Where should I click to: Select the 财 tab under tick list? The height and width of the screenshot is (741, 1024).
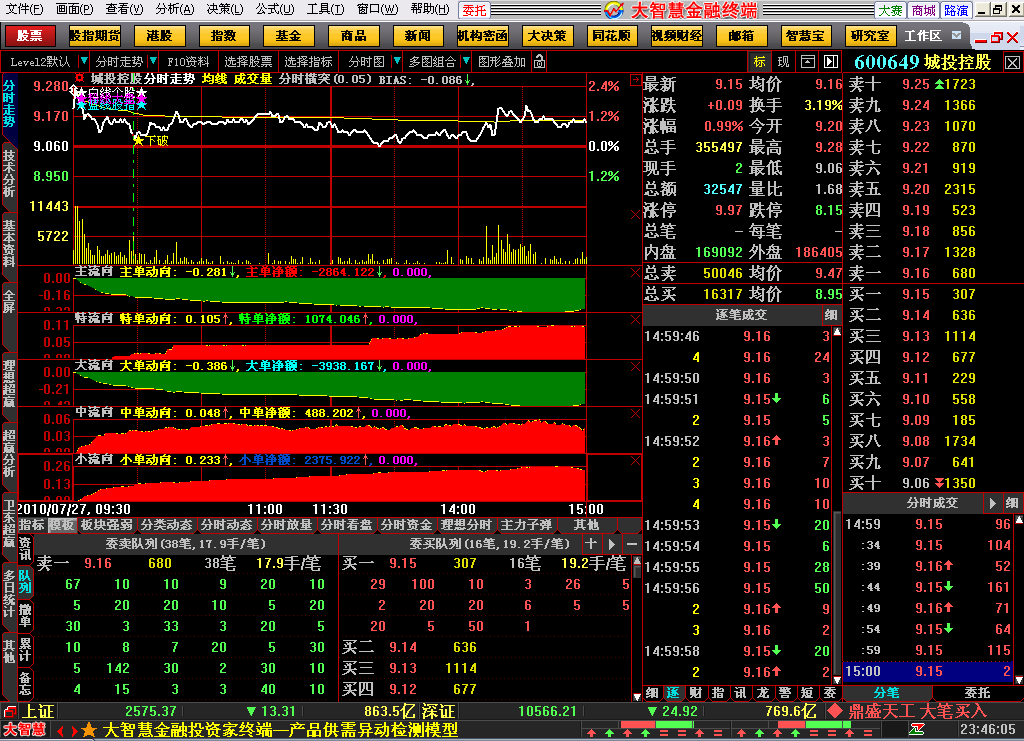point(696,693)
